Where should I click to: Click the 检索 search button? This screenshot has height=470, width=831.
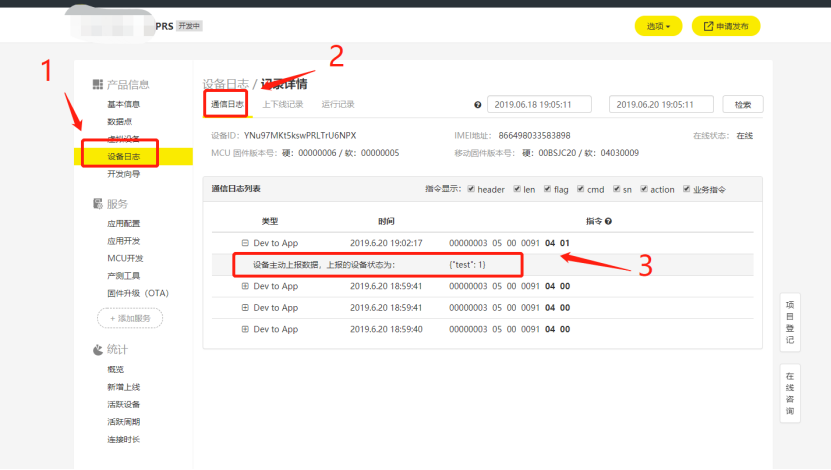[742, 104]
